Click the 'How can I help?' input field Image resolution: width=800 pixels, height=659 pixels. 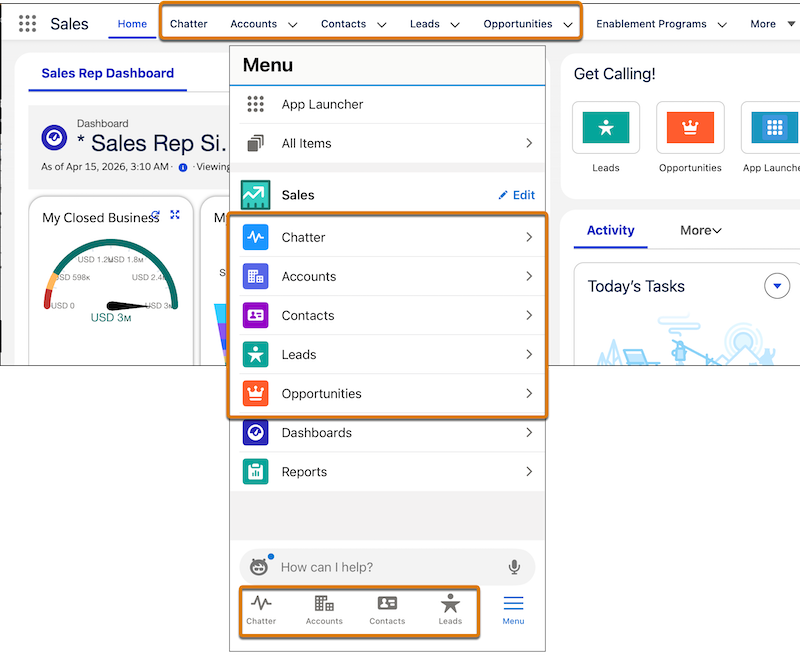(387, 567)
